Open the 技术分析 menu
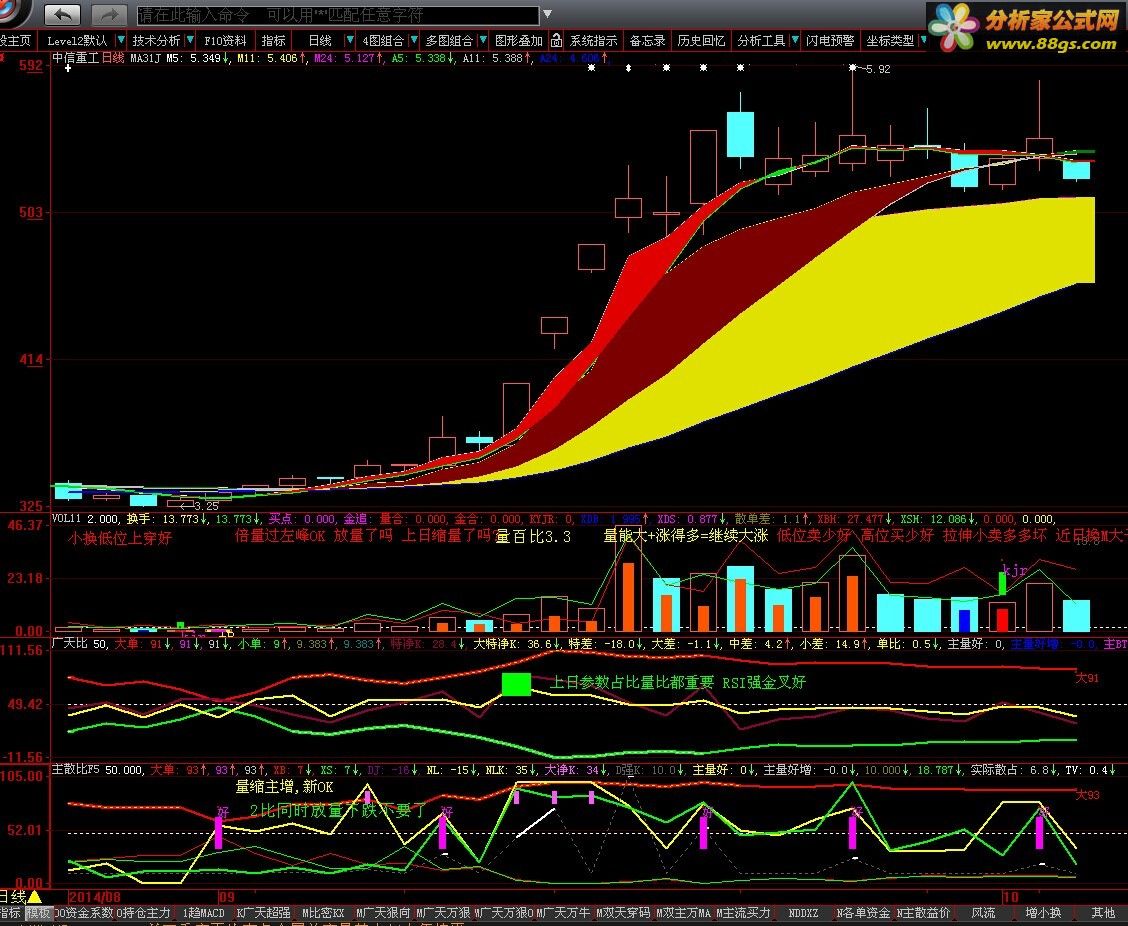 point(156,41)
